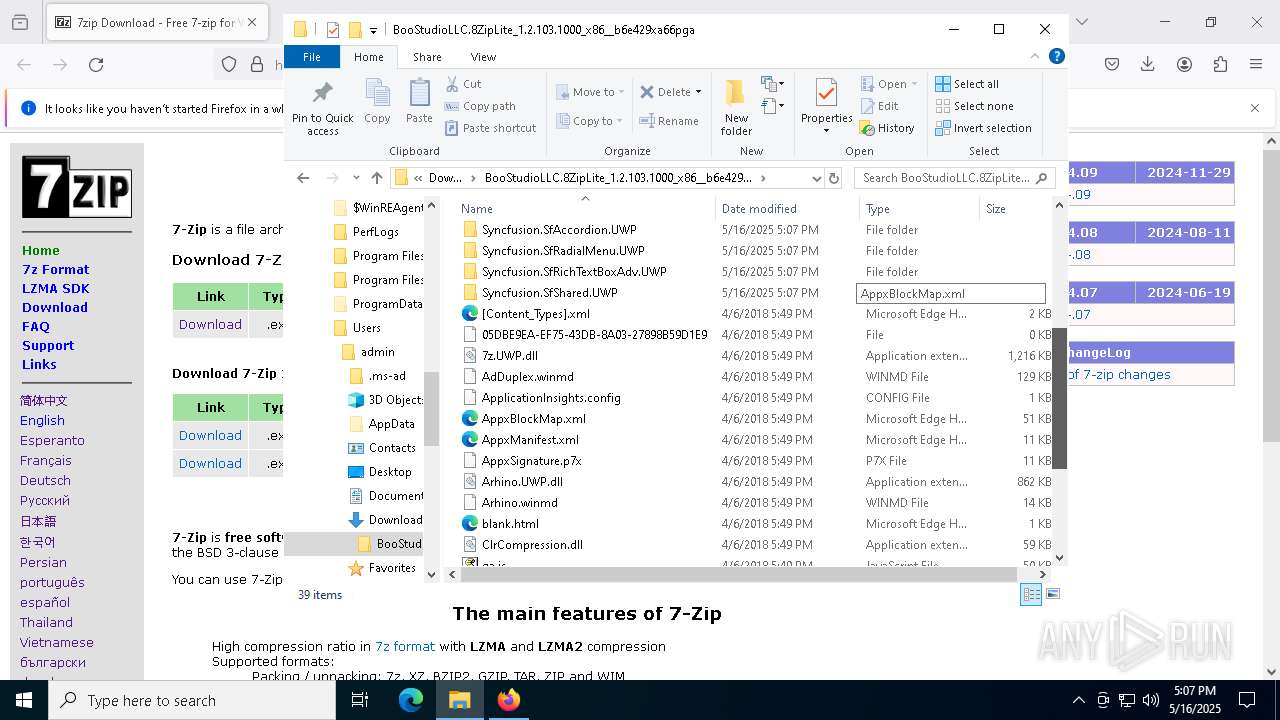Click New folder icon
1280x720 pixels.
(x=736, y=107)
